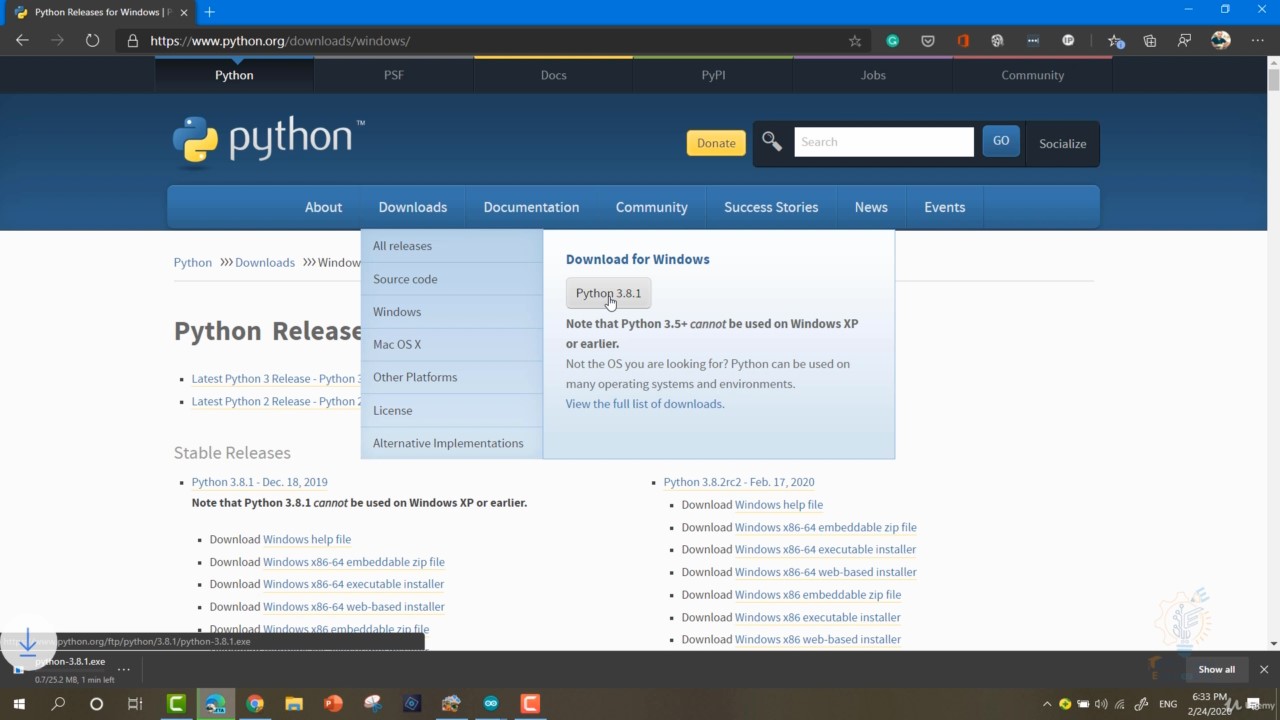
Task: Select All releases in Downloads menu
Action: coord(452,246)
